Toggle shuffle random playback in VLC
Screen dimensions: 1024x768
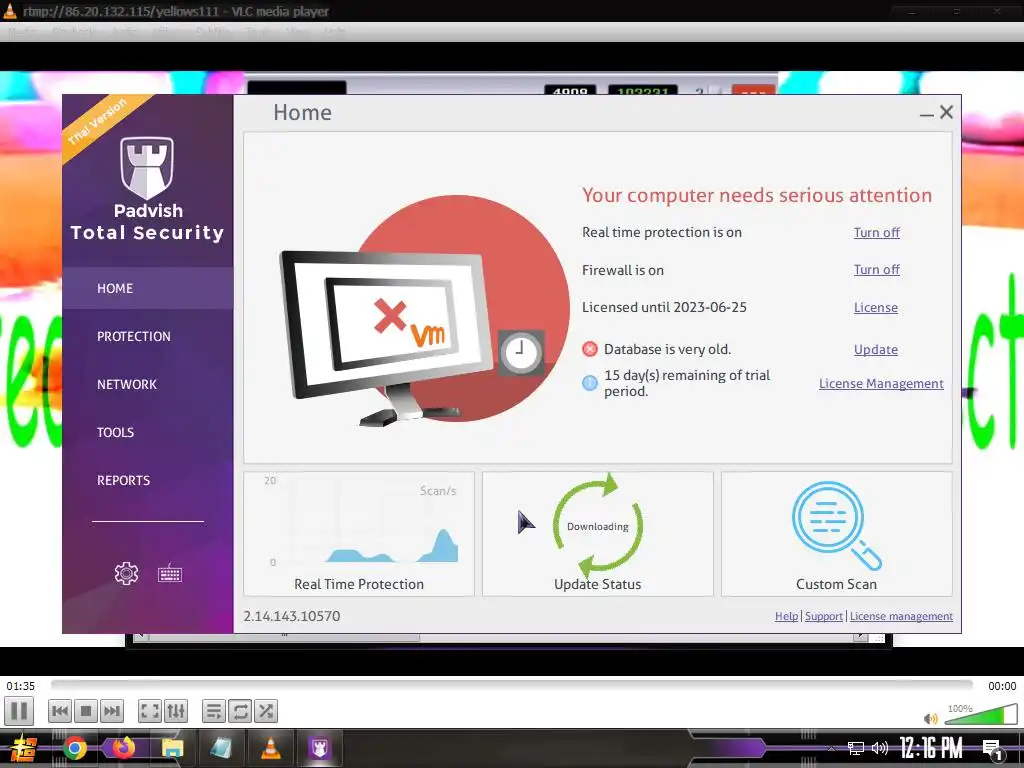pos(266,711)
